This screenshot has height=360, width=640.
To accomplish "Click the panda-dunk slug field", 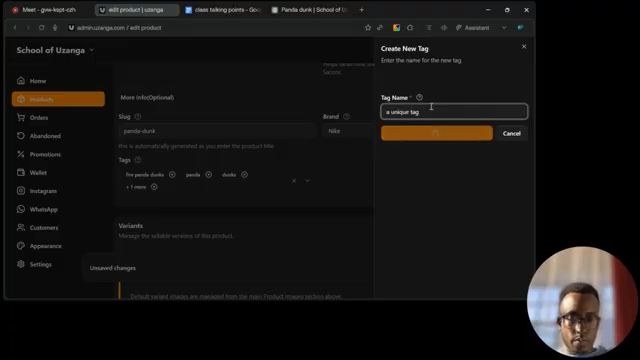I will (217, 131).
